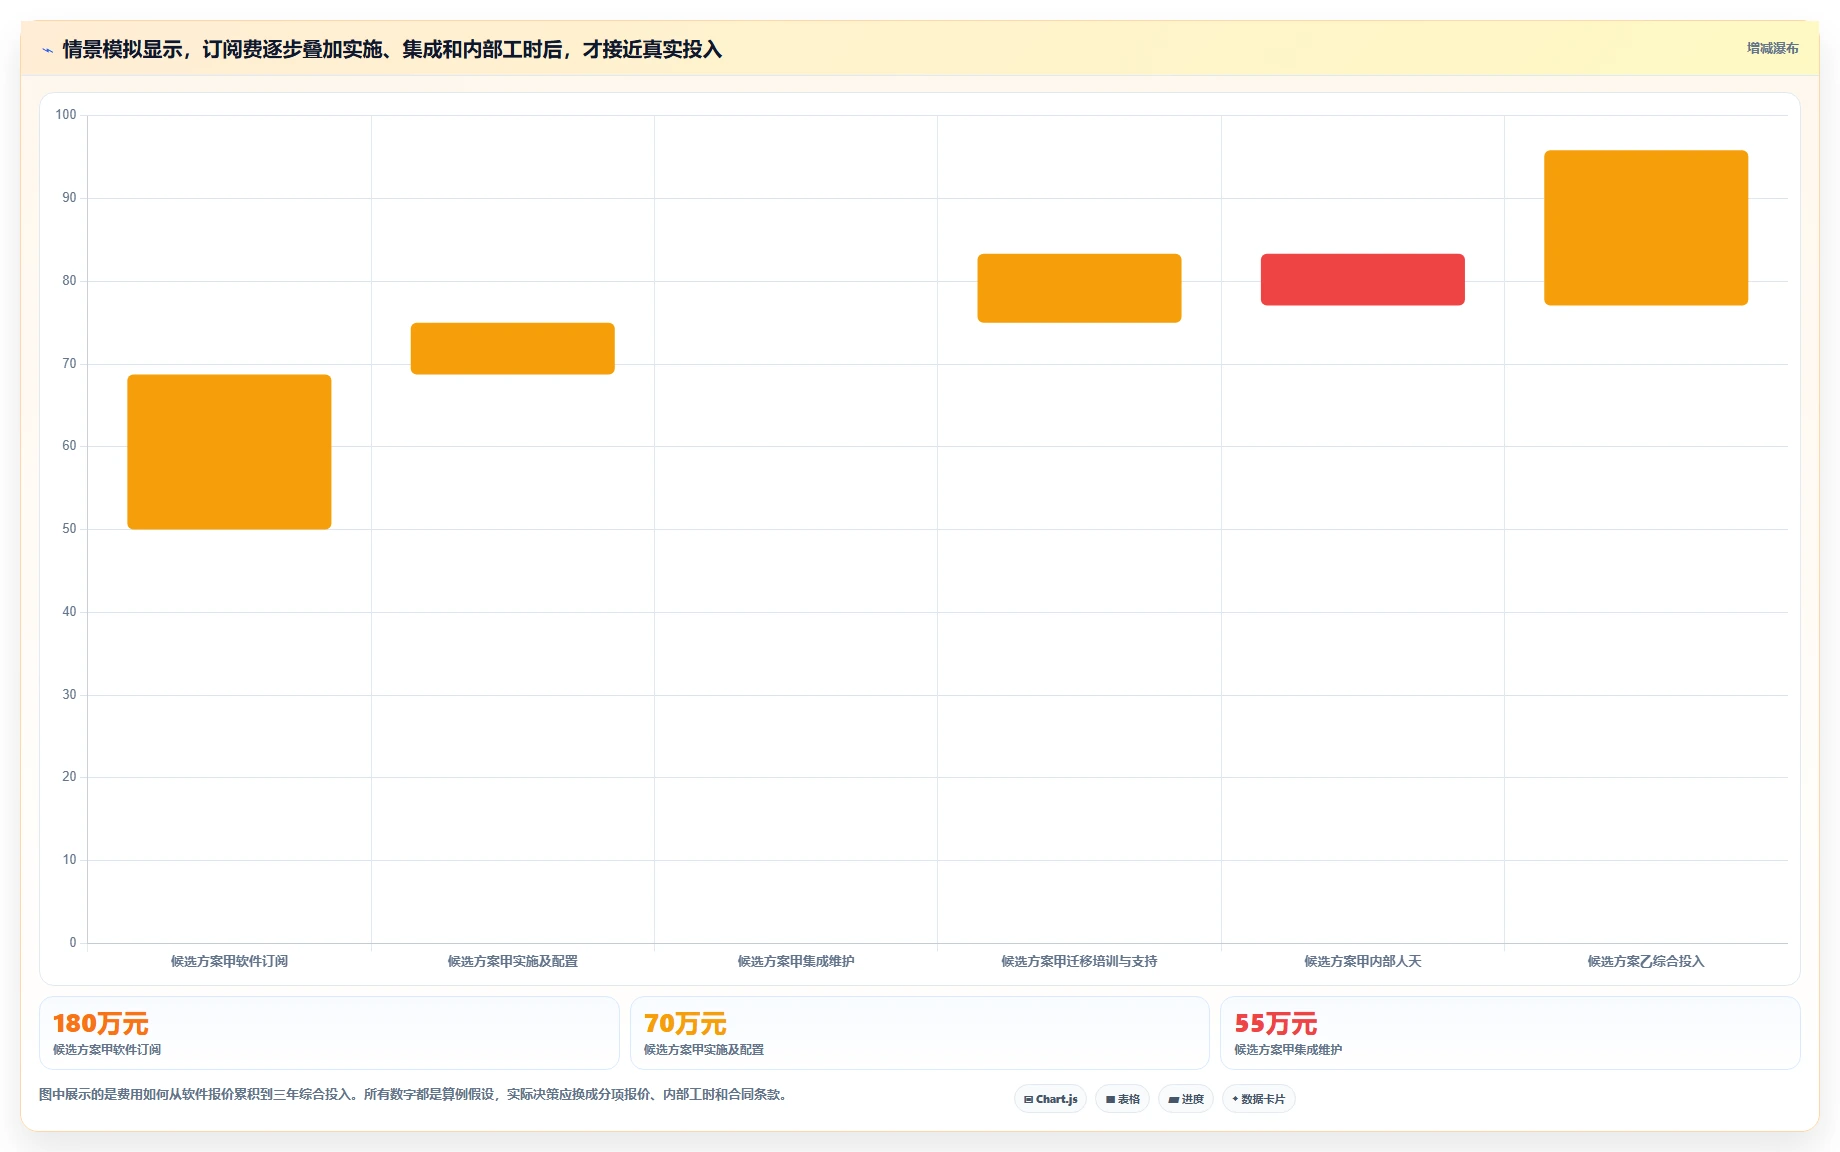Click the card caption 候选方案甲软件订阅 under 180万元

pos(107,1050)
